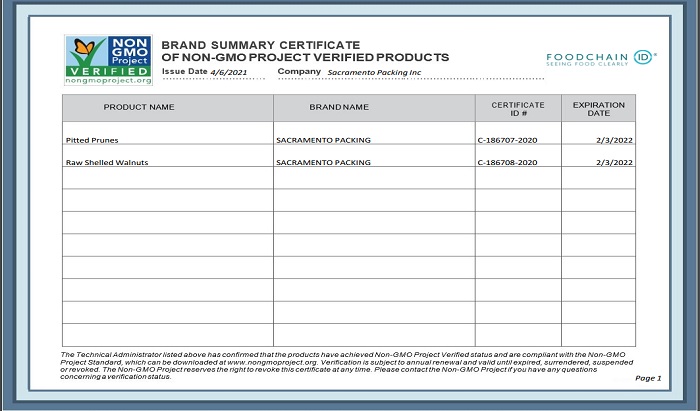Select the BRAND NAME column header
This screenshot has width=700, height=411.
tap(338, 106)
